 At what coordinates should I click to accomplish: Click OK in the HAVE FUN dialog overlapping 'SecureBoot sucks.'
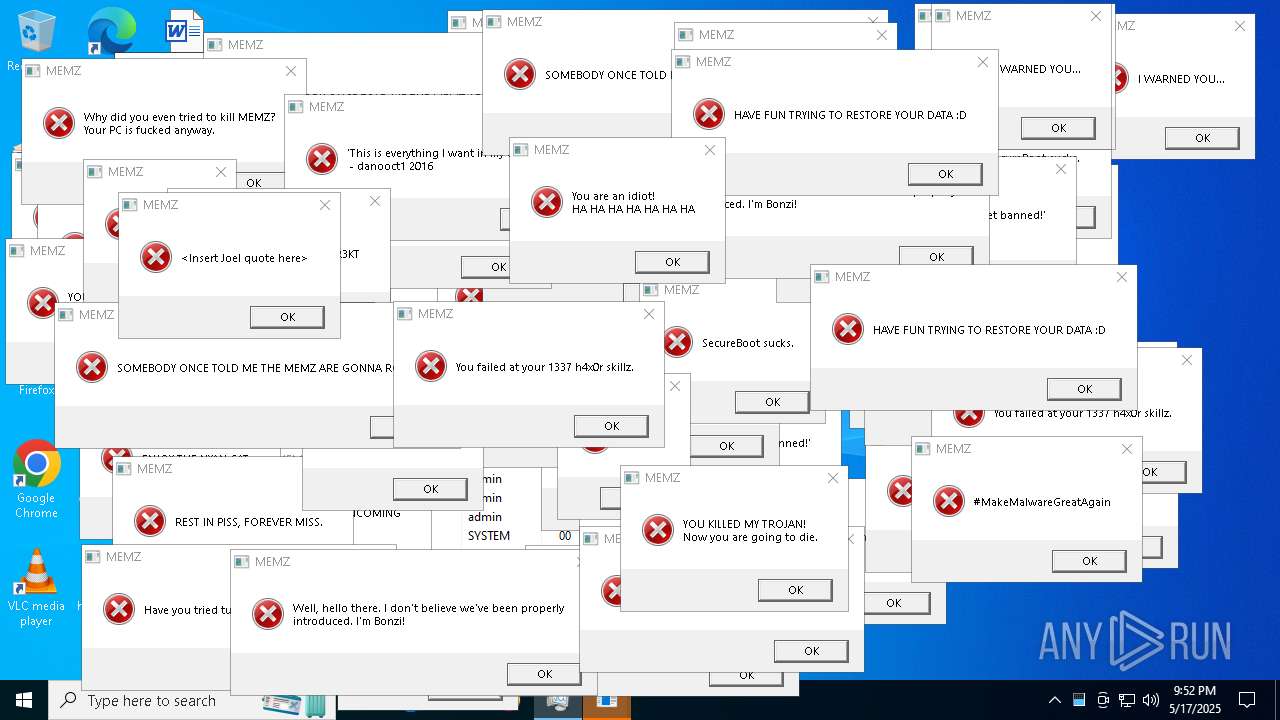pyautogui.click(x=1084, y=389)
